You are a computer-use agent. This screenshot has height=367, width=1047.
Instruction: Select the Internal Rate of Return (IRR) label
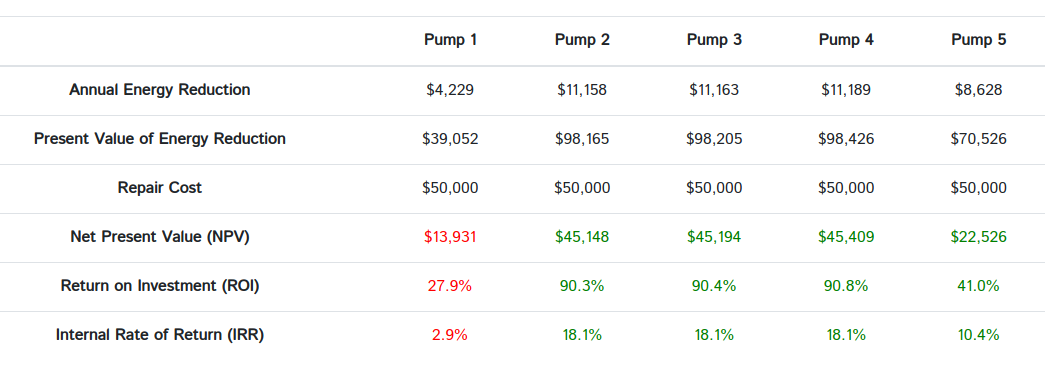160,335
